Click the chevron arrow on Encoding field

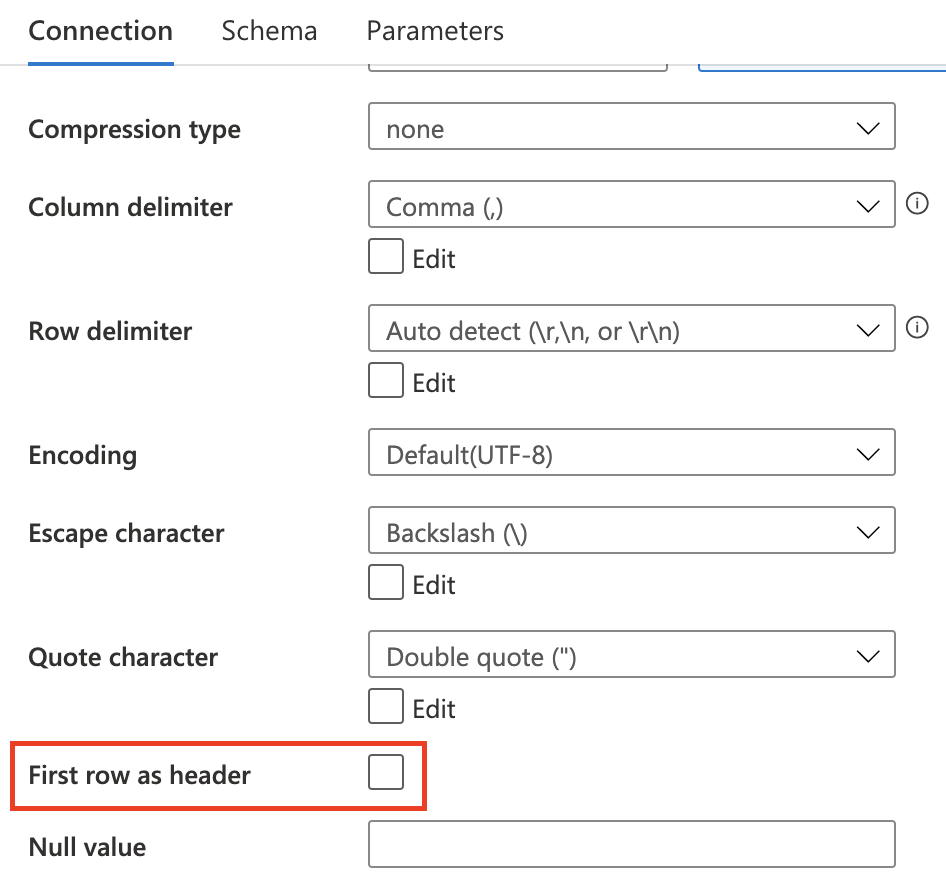click(867, 455)
